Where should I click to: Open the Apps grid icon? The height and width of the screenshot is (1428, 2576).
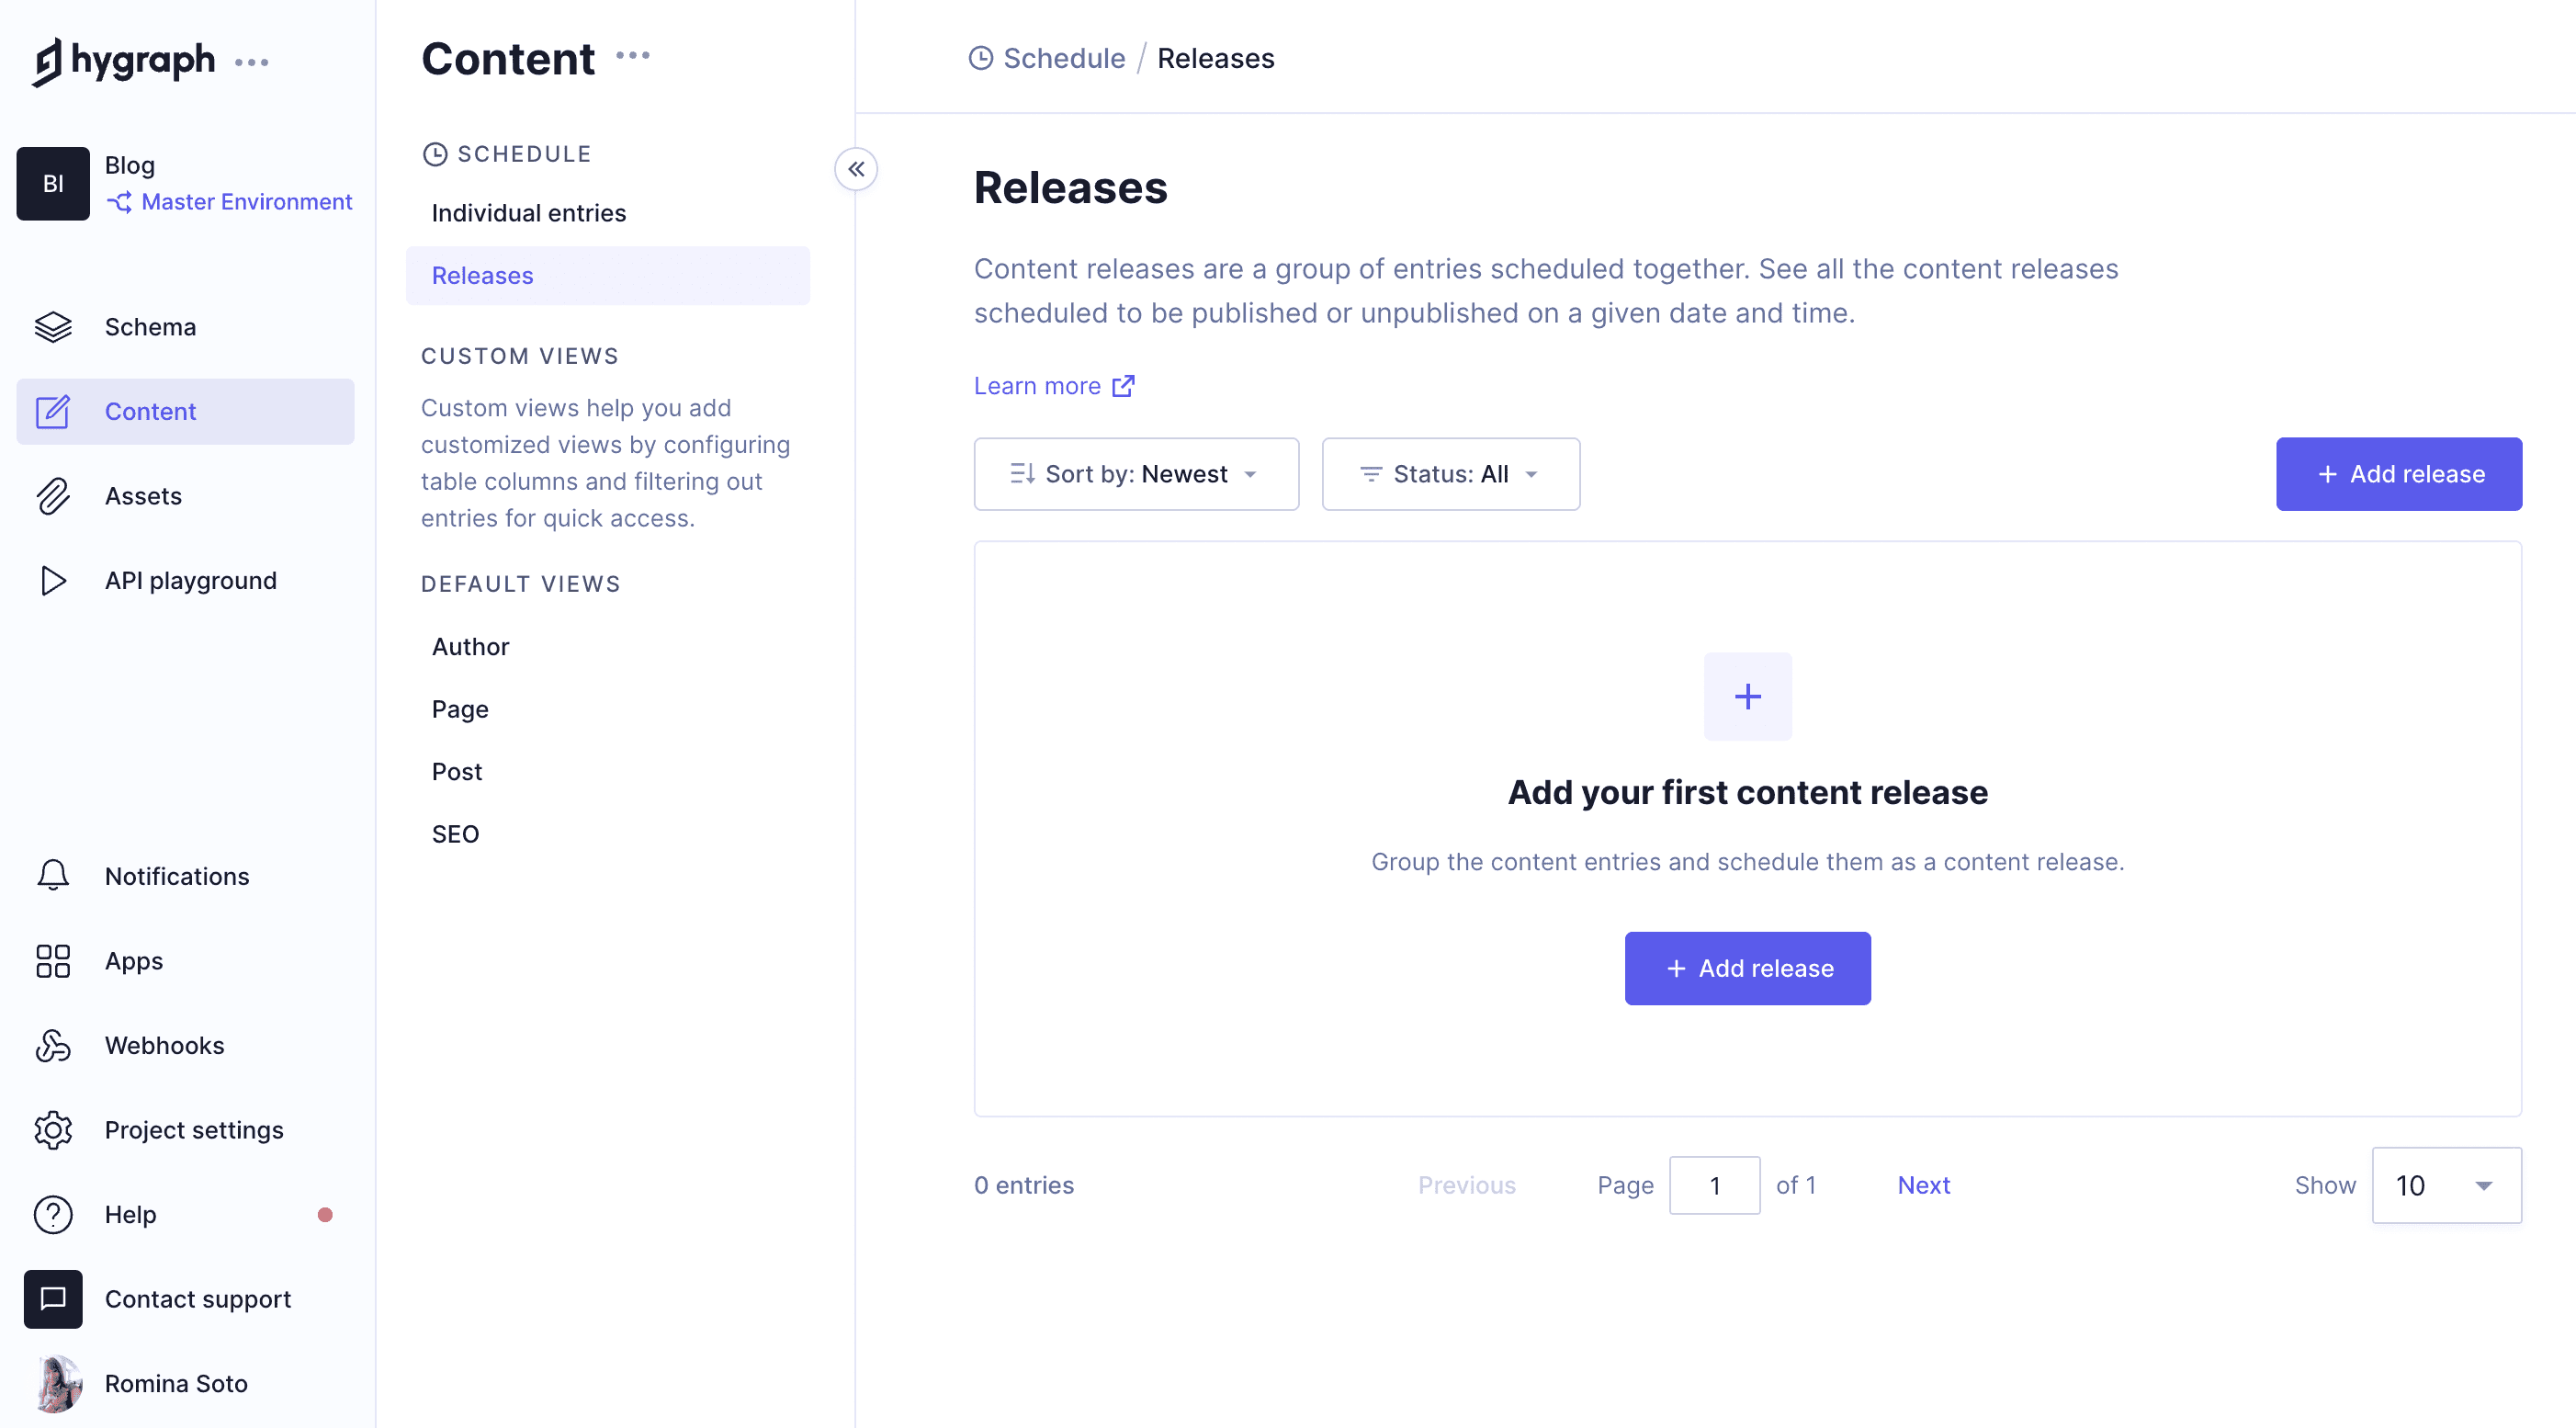click(52, 961)
